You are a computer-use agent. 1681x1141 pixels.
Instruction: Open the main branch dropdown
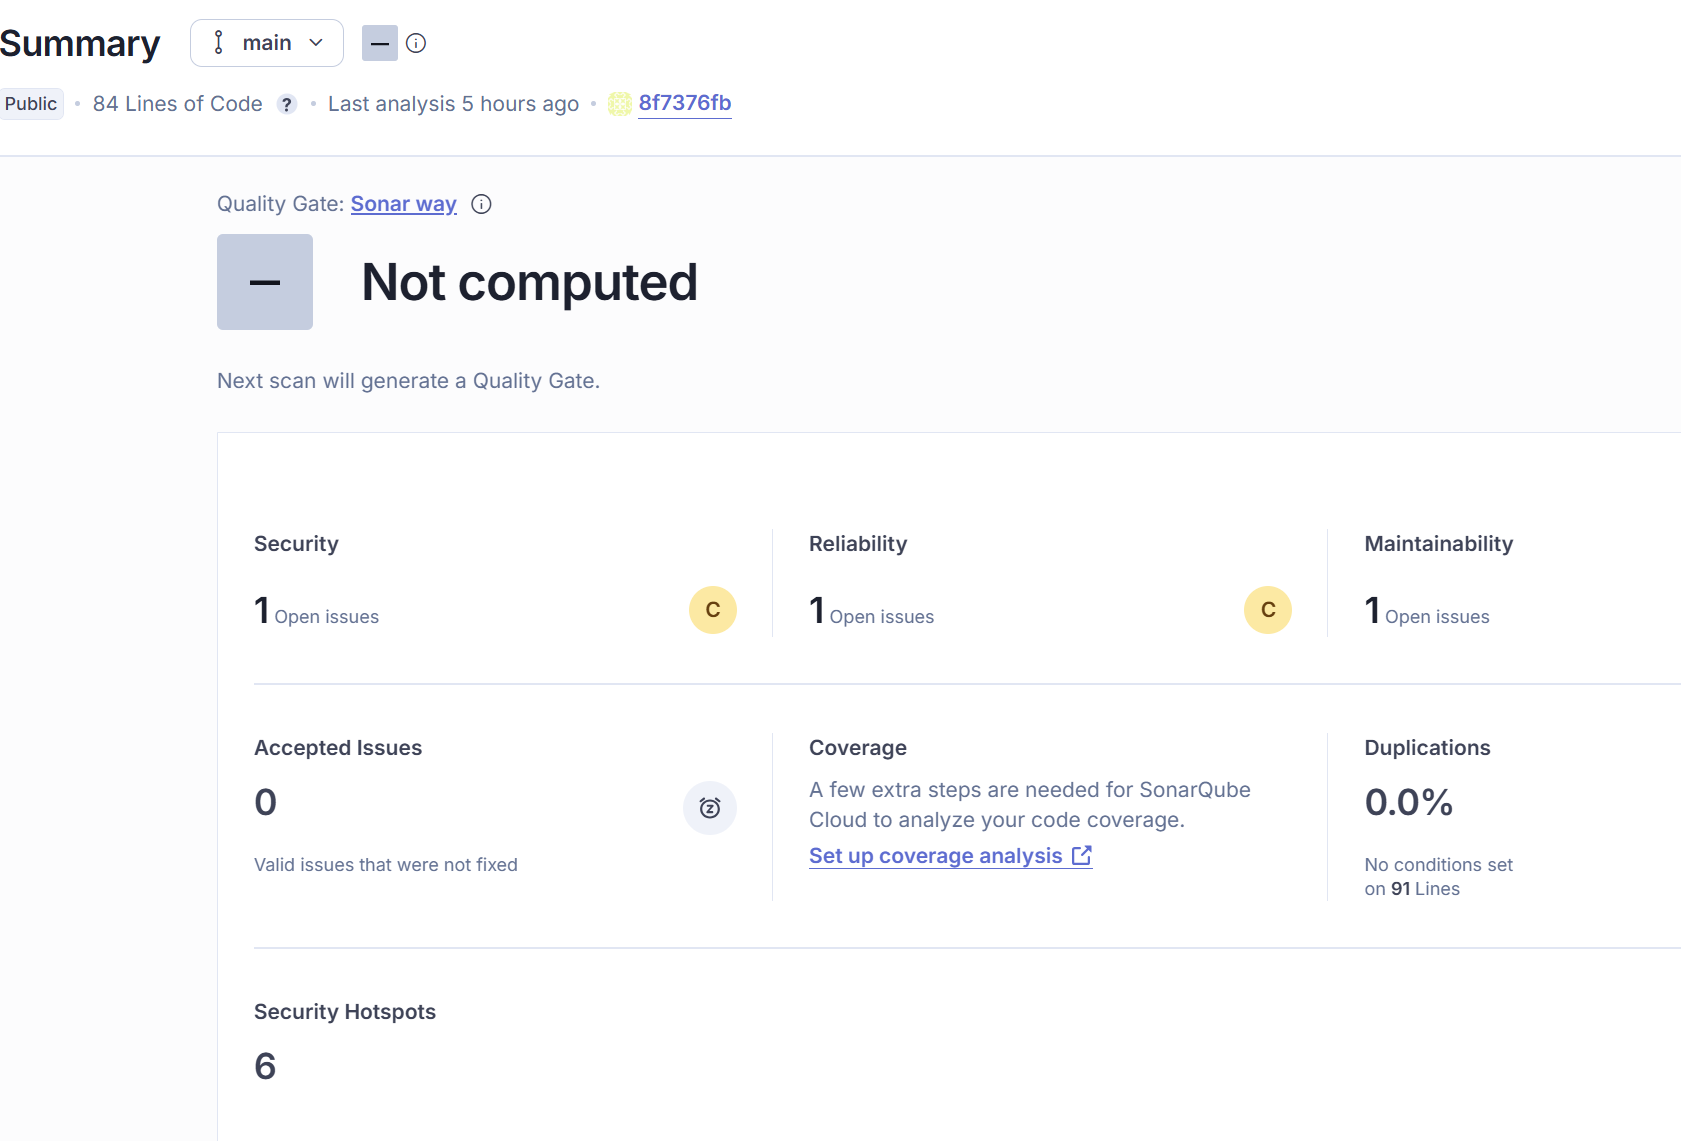[x=267, y=43]
